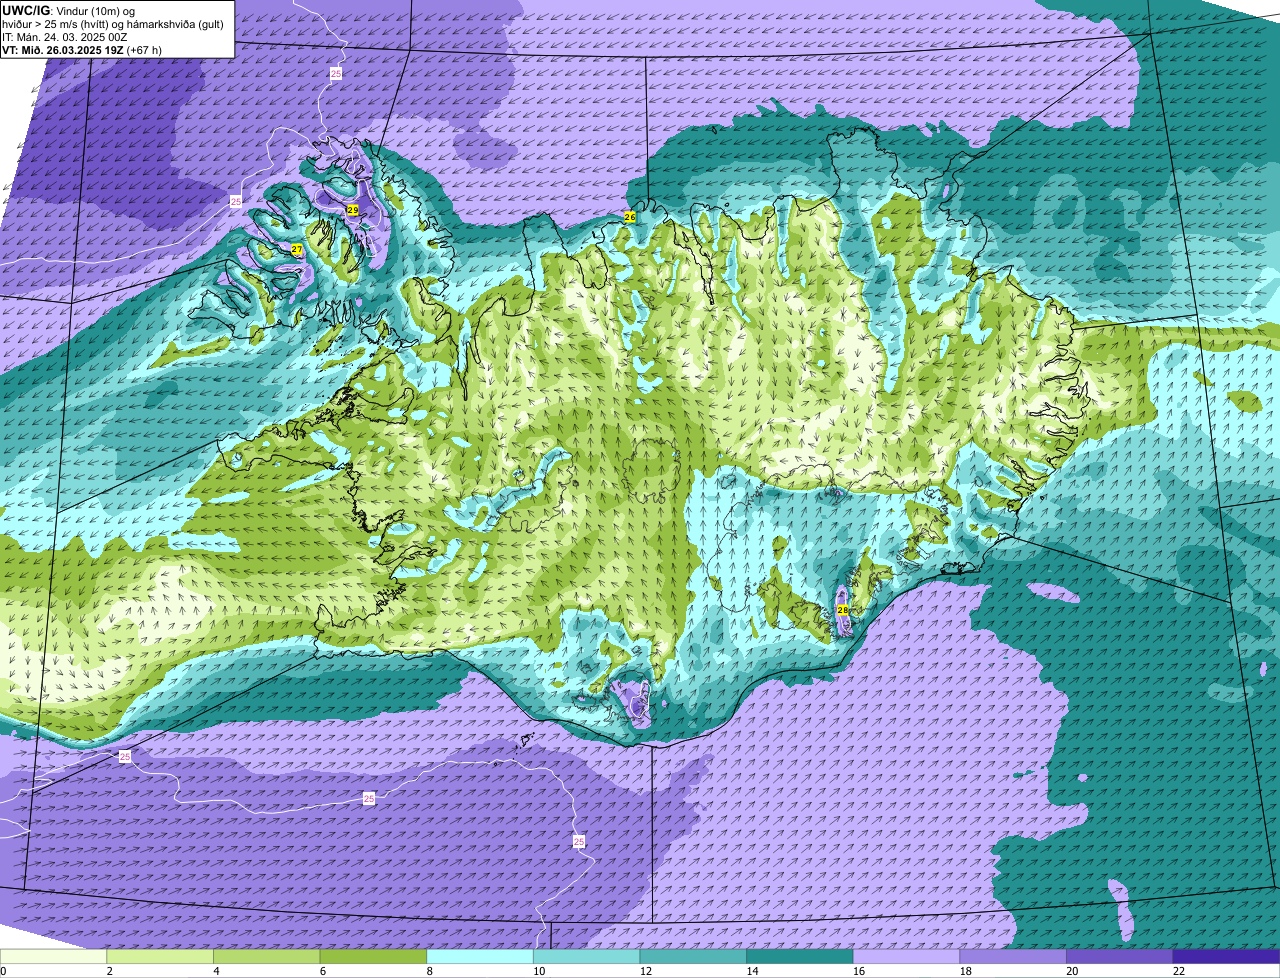Click the legend scale value 16

tap(859, 971)
